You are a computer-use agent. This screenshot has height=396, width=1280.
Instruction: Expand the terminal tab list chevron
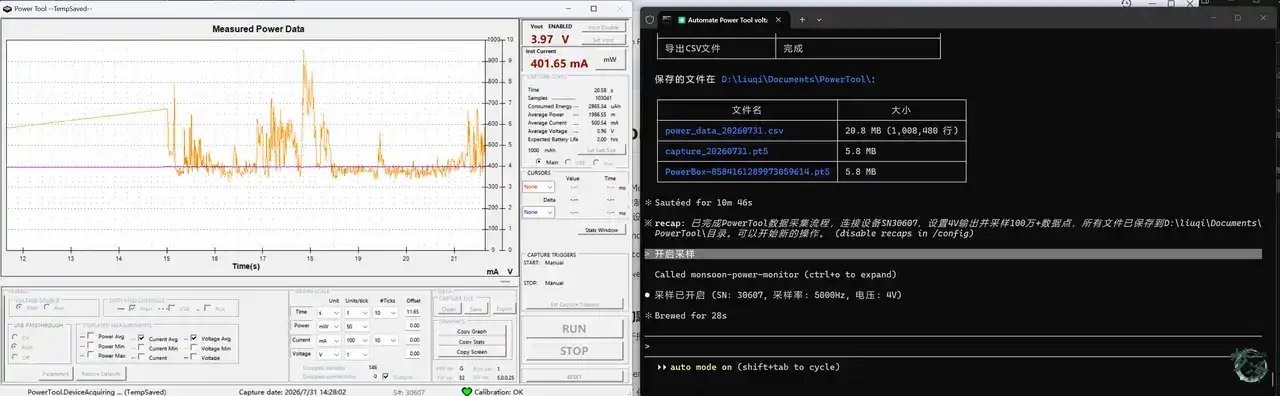(x=818, y=19)
